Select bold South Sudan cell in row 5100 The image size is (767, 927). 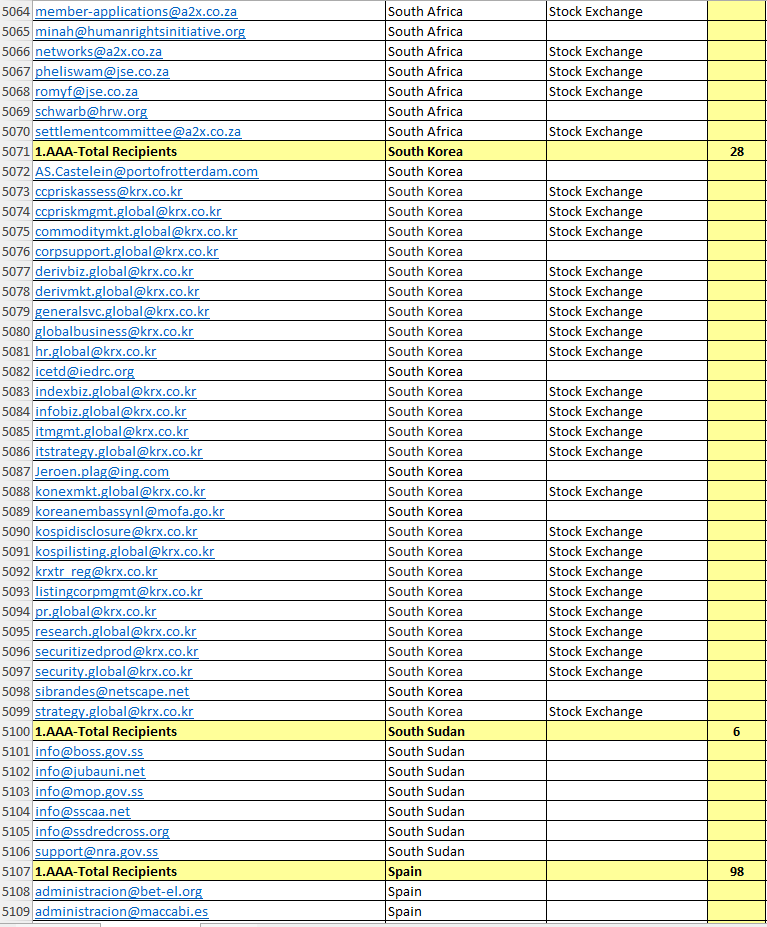(x=466, y=732)
